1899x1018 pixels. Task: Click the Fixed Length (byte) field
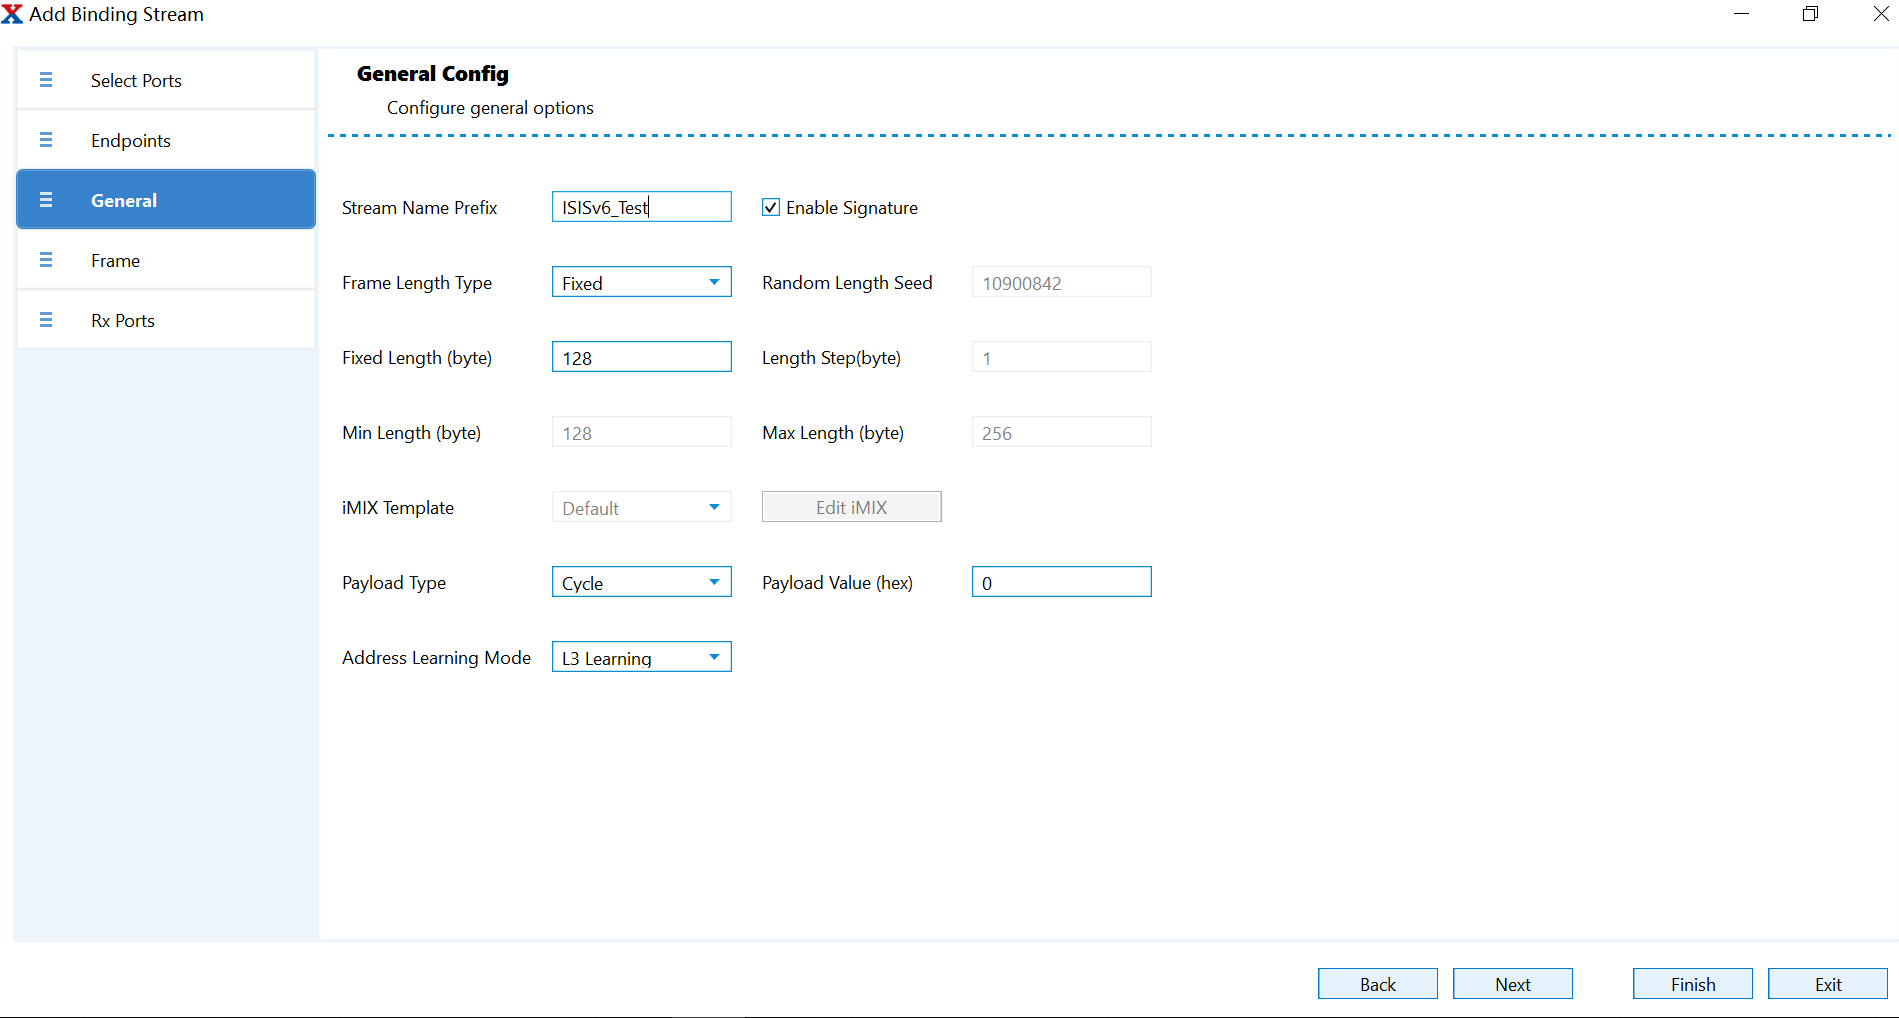(642, 357)
